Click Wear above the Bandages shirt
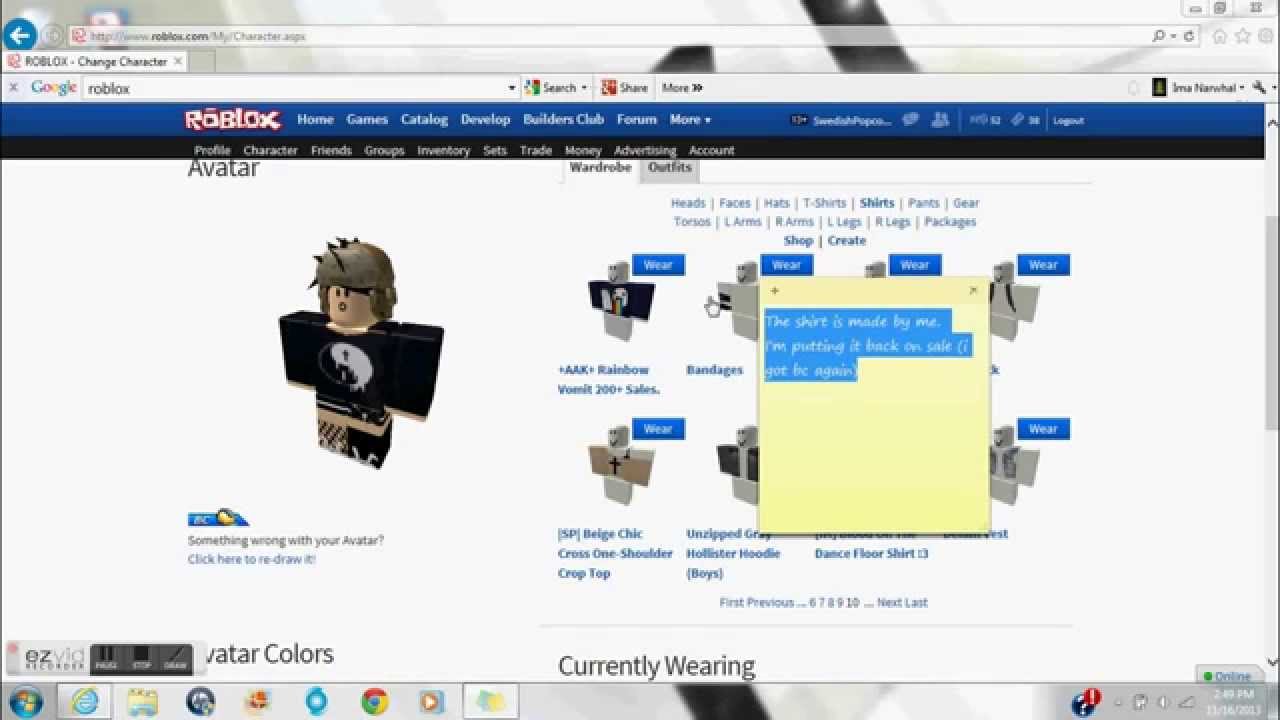The width and height of the screenshot is (1280, 720). 787,265
